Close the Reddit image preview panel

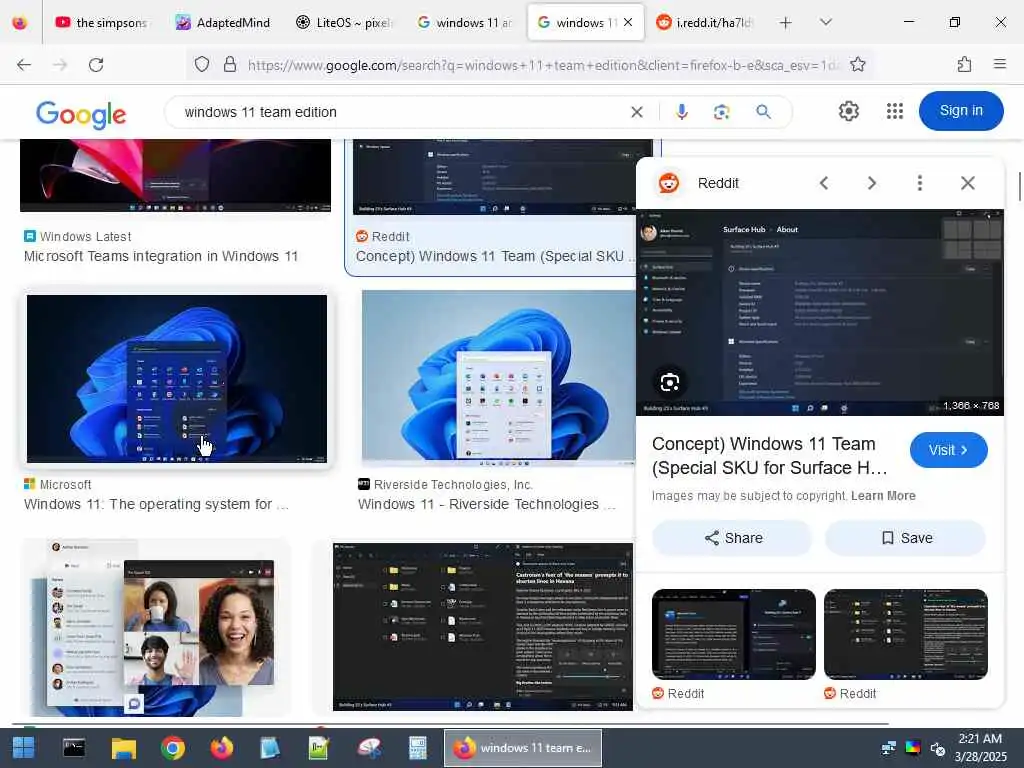[968, 184]
